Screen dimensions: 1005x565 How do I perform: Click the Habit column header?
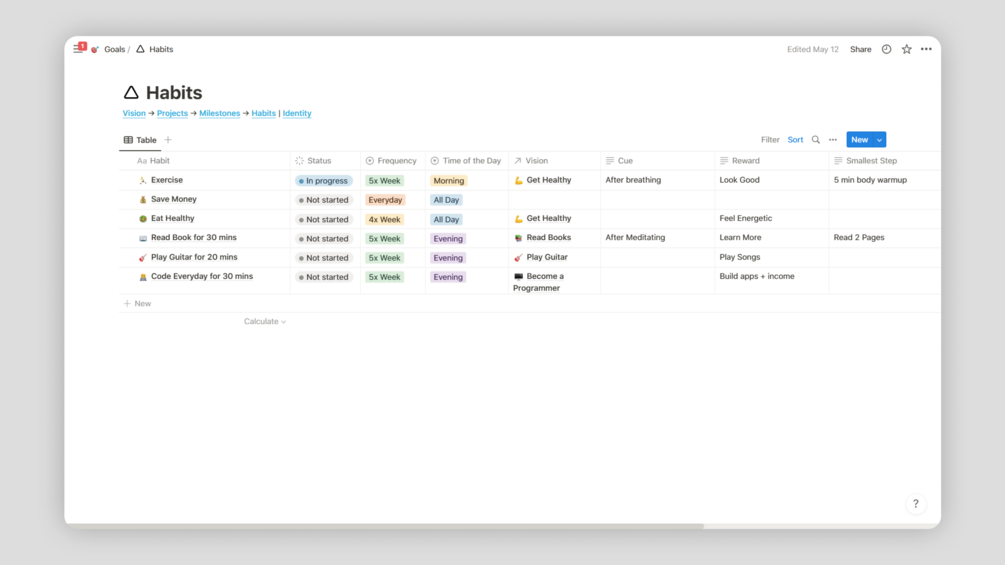point(205,161)
